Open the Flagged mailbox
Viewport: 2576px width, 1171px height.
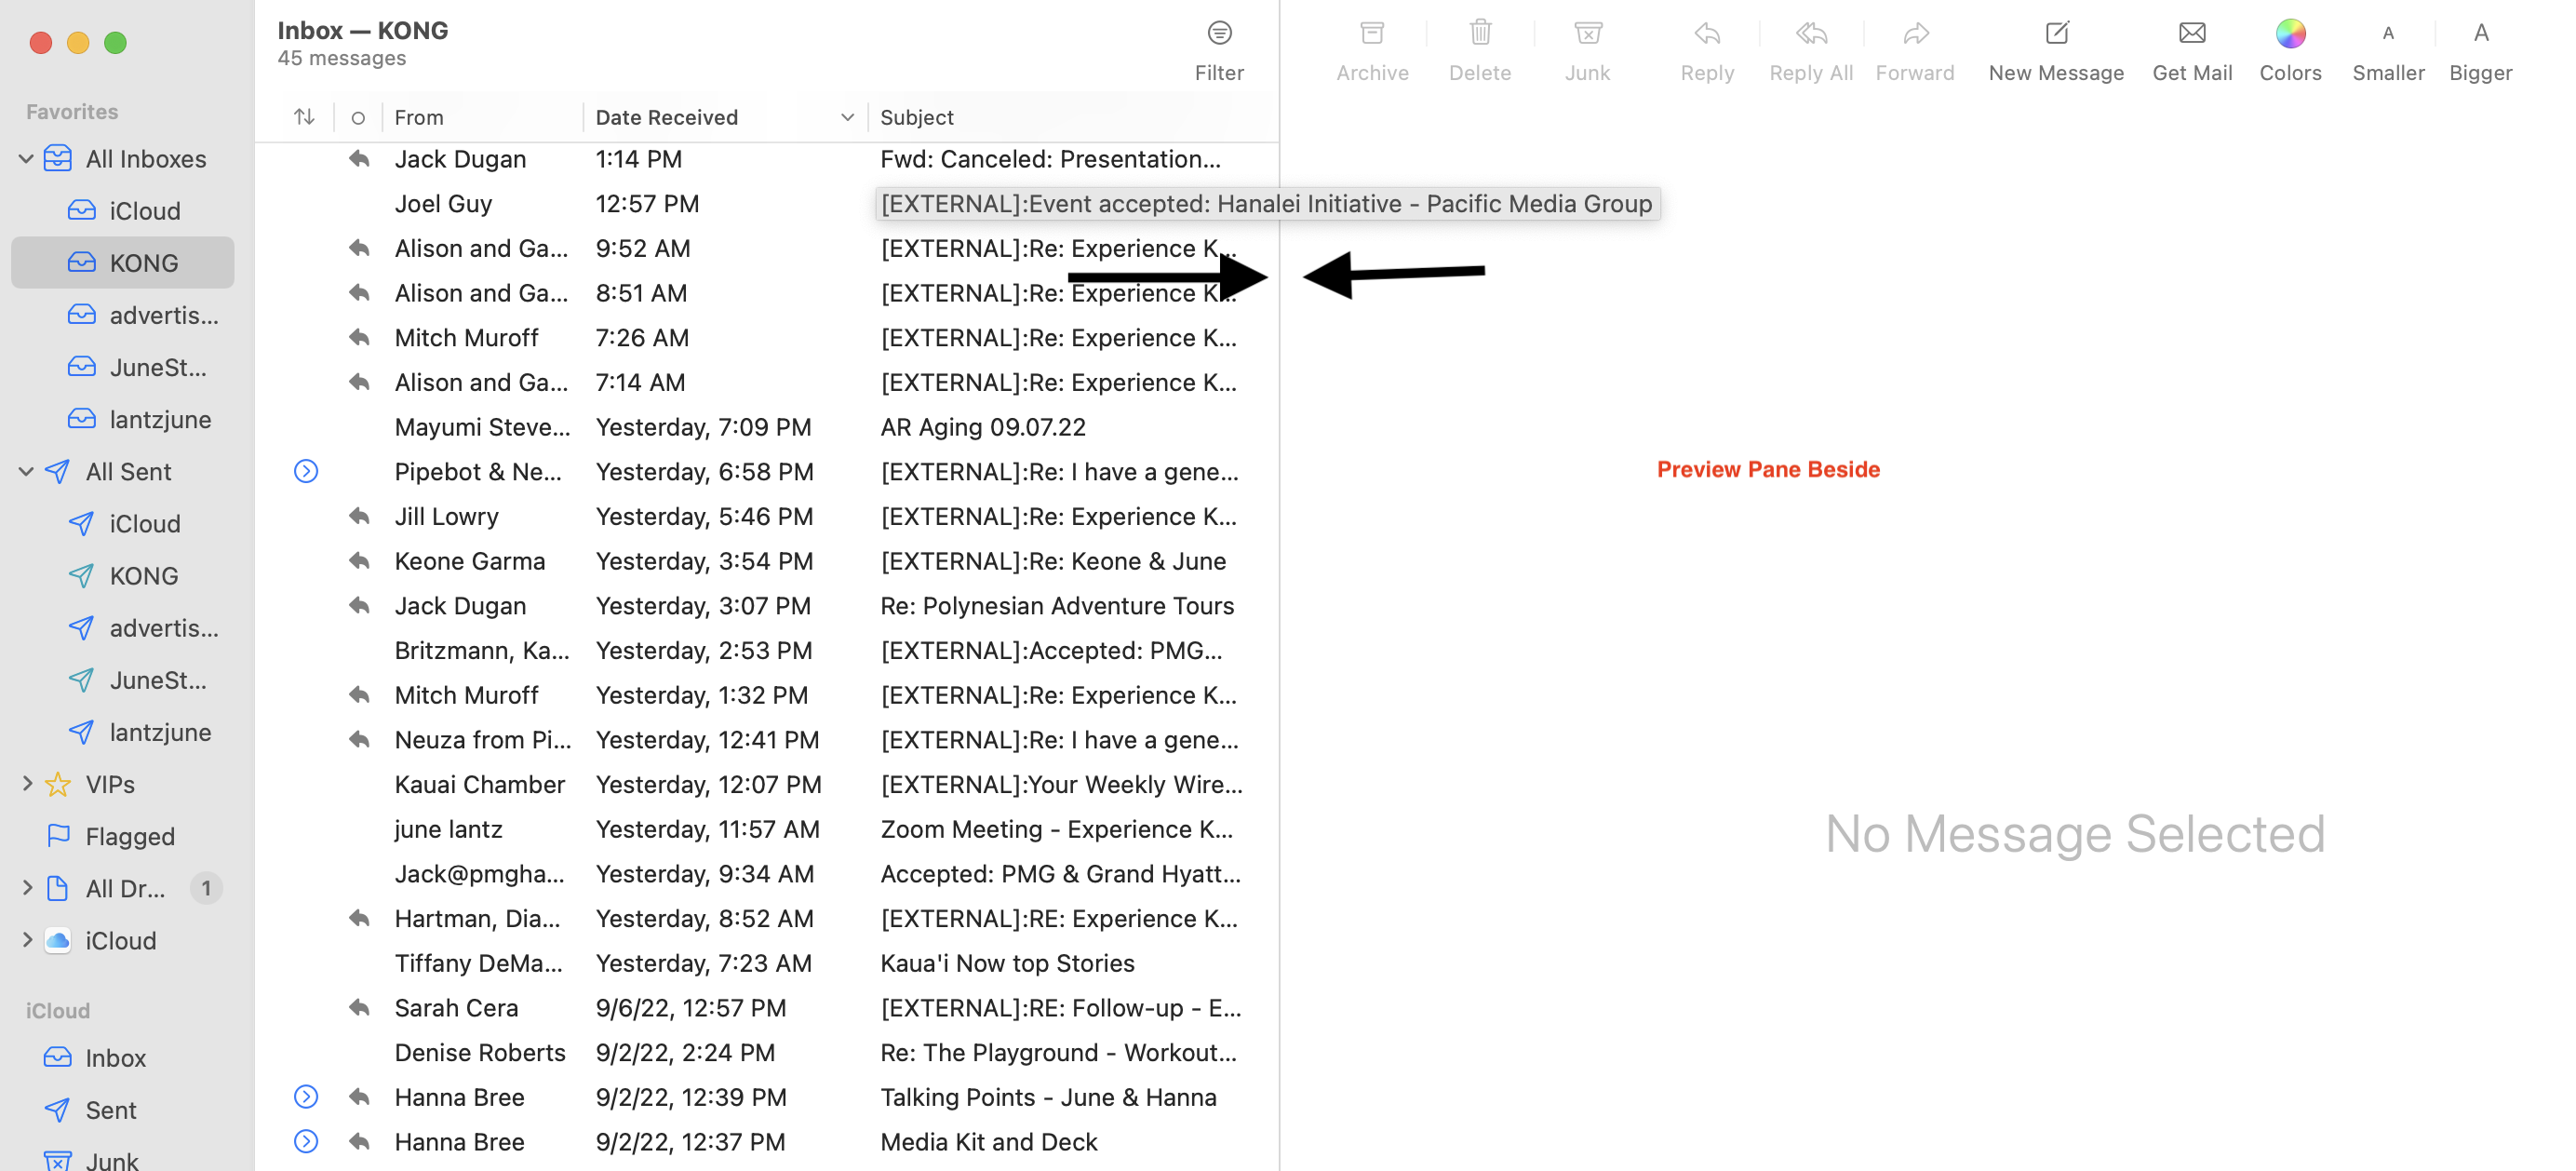(x=130, y=836)
